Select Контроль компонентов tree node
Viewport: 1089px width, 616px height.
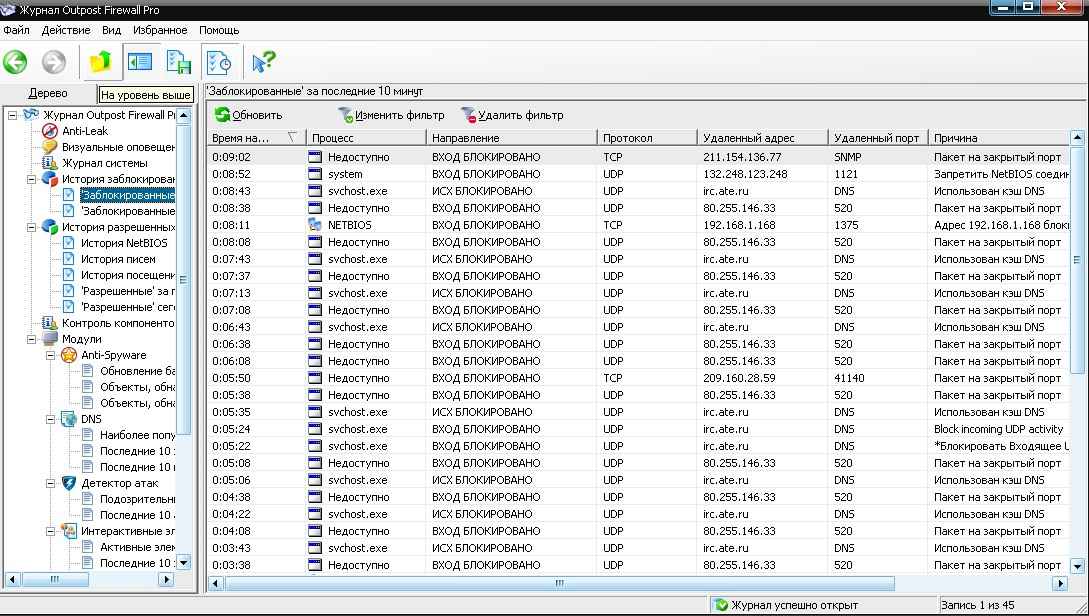coord(118,323)
